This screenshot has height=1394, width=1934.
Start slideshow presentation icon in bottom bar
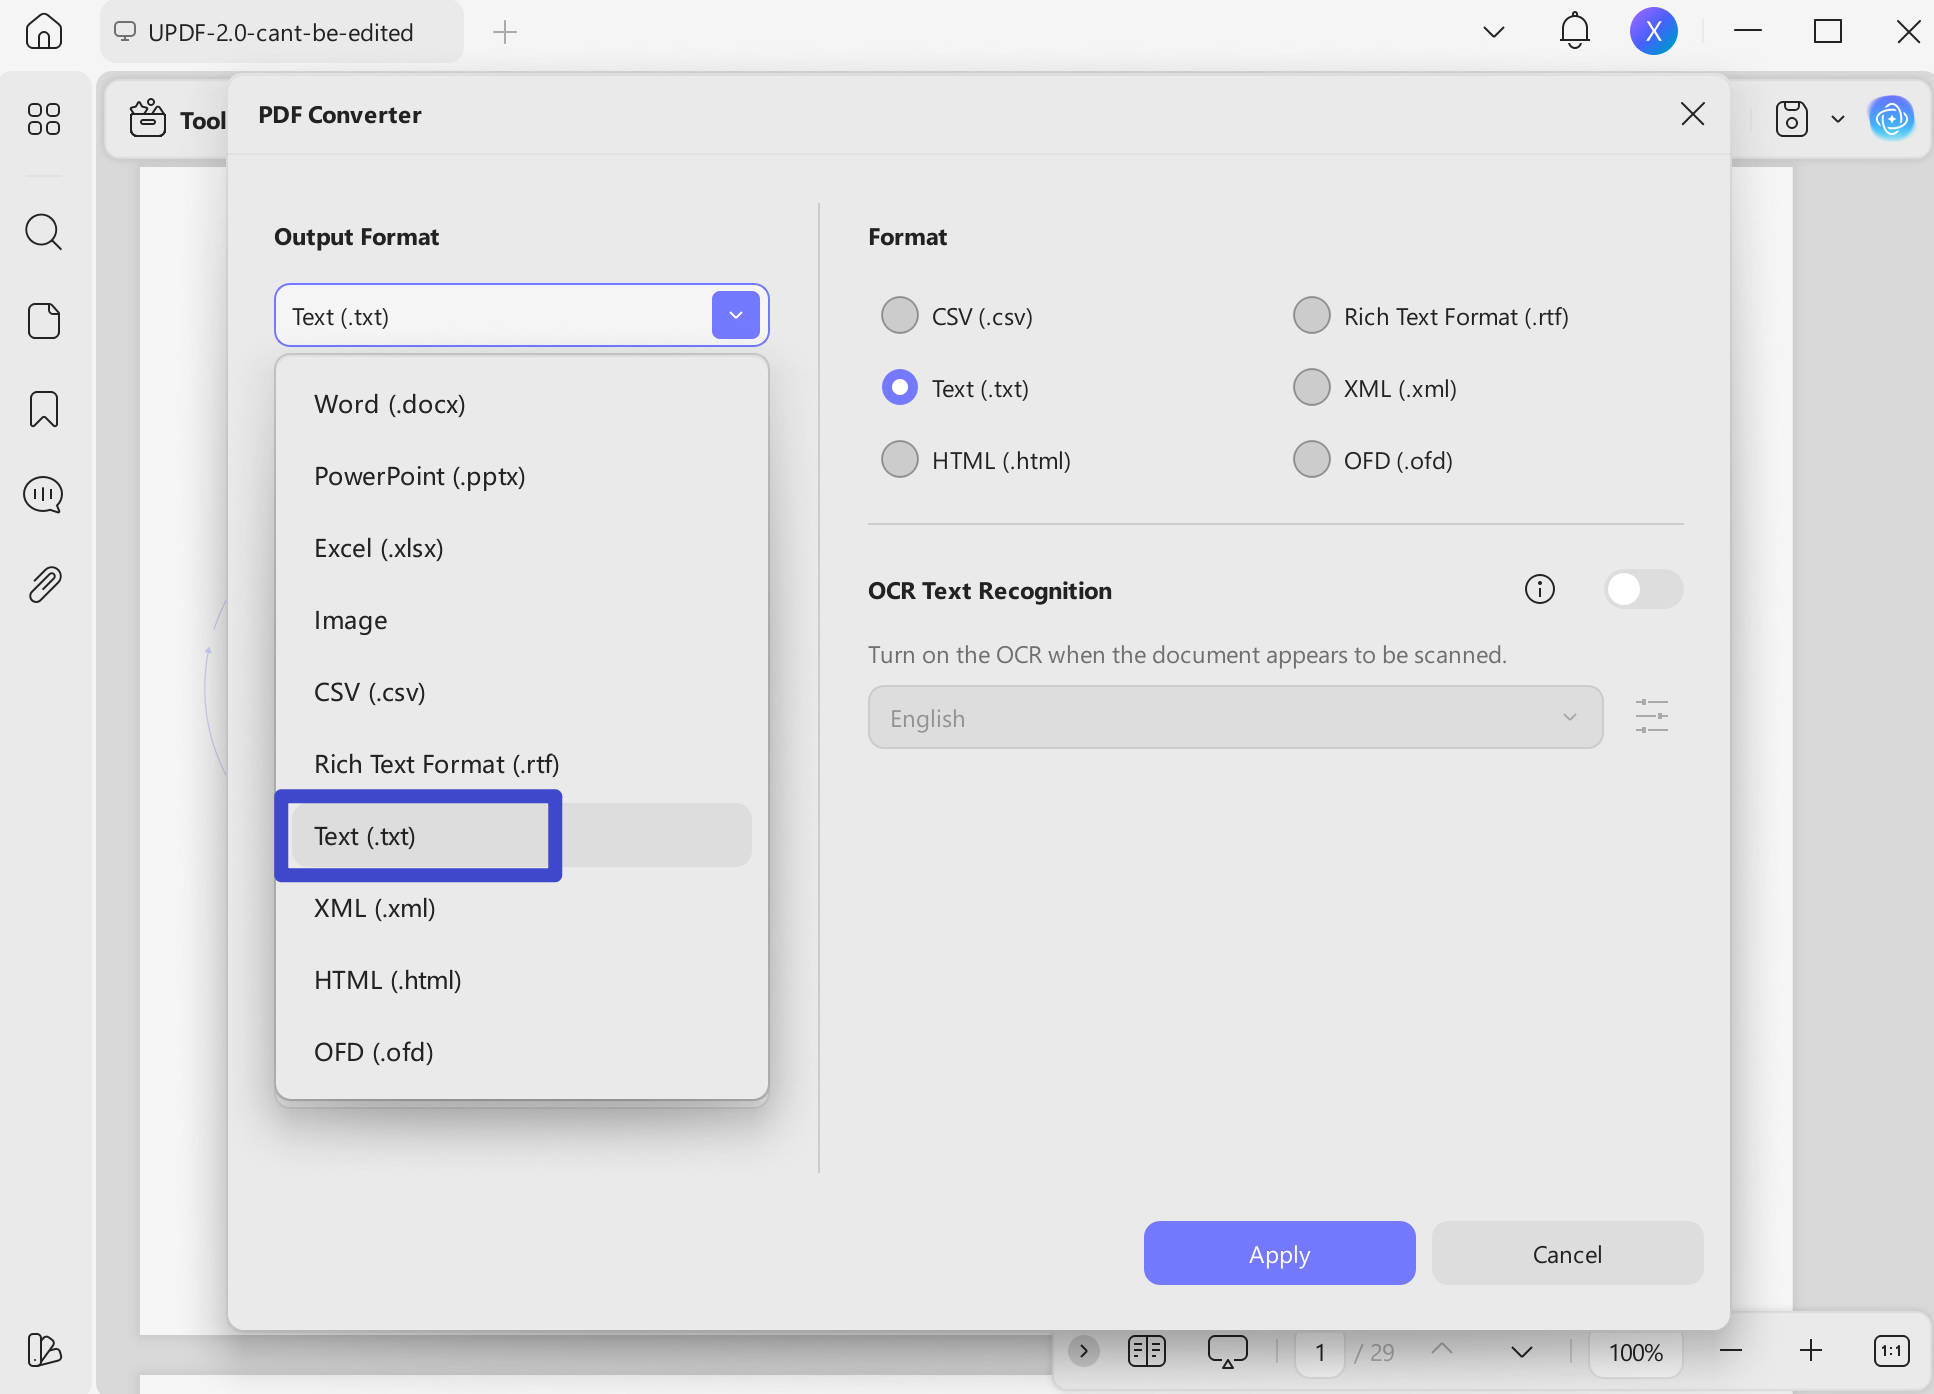coord(1228,1352)
